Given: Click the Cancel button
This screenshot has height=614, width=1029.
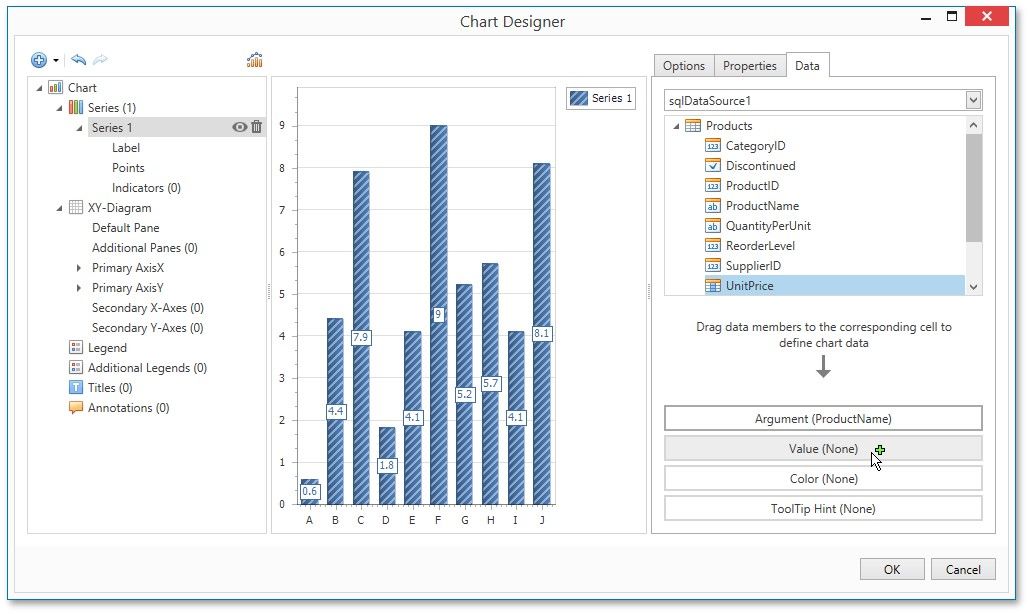Looking at the screenshot, I should pos(963,569).
